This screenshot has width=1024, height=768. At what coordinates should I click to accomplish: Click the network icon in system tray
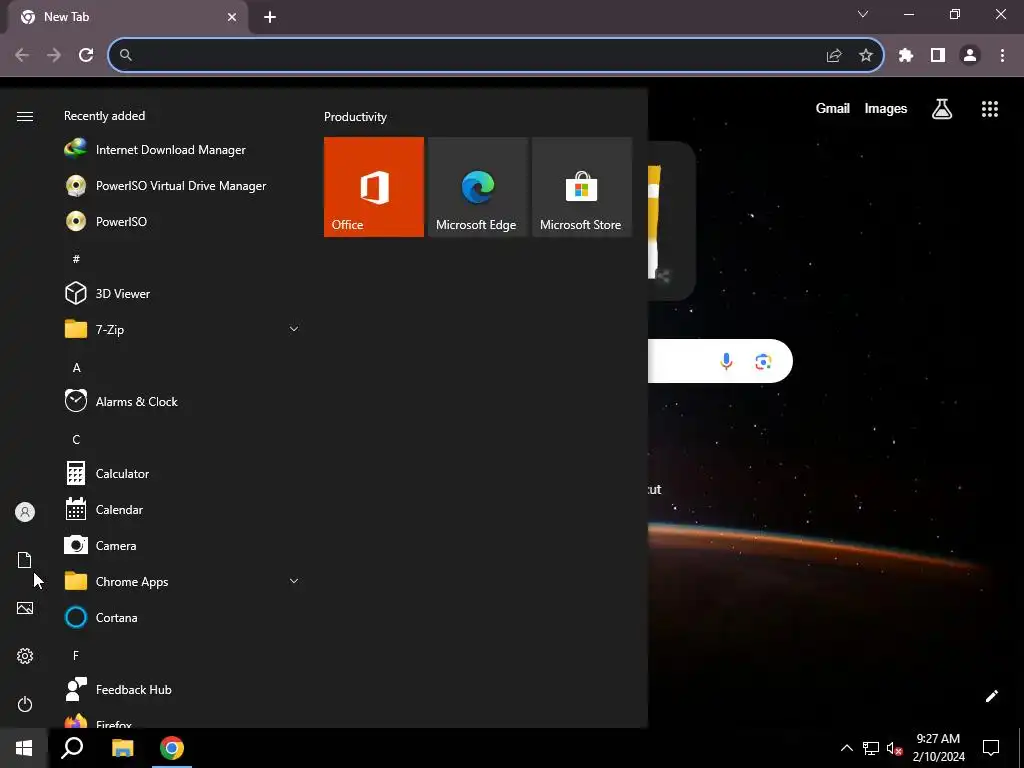(871, 748)
